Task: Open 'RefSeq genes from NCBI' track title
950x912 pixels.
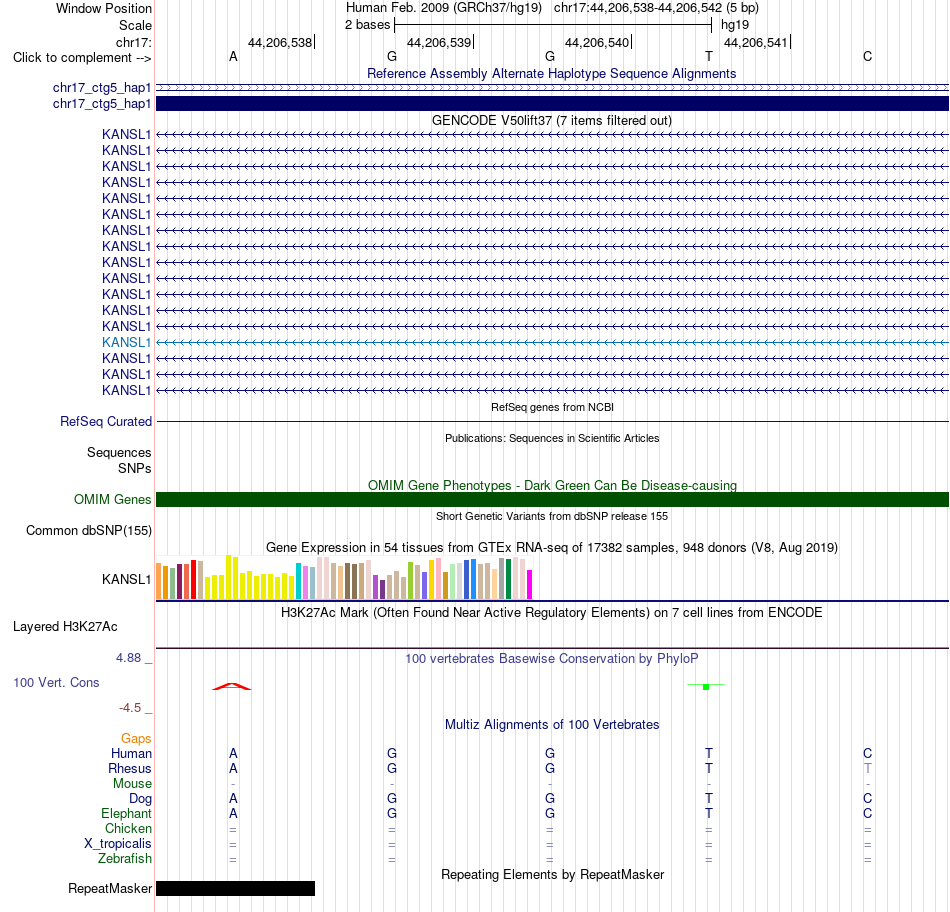Action: 552,407
